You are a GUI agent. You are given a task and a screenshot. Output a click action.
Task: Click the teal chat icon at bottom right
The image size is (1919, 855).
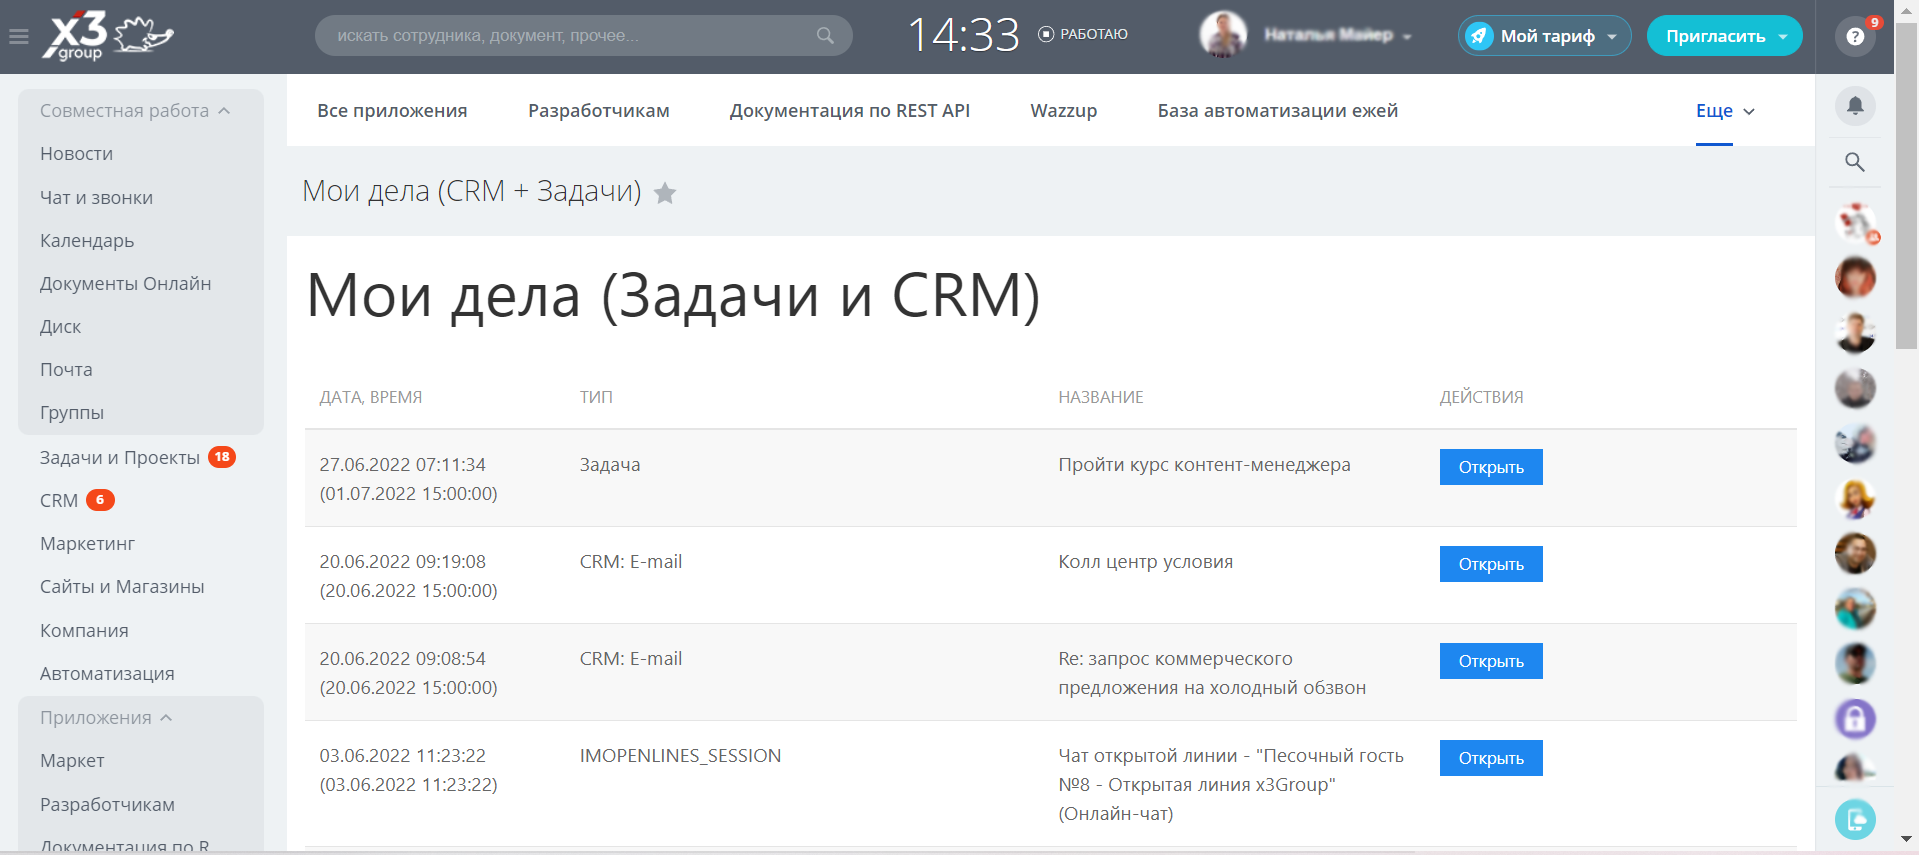[1855, 820]
